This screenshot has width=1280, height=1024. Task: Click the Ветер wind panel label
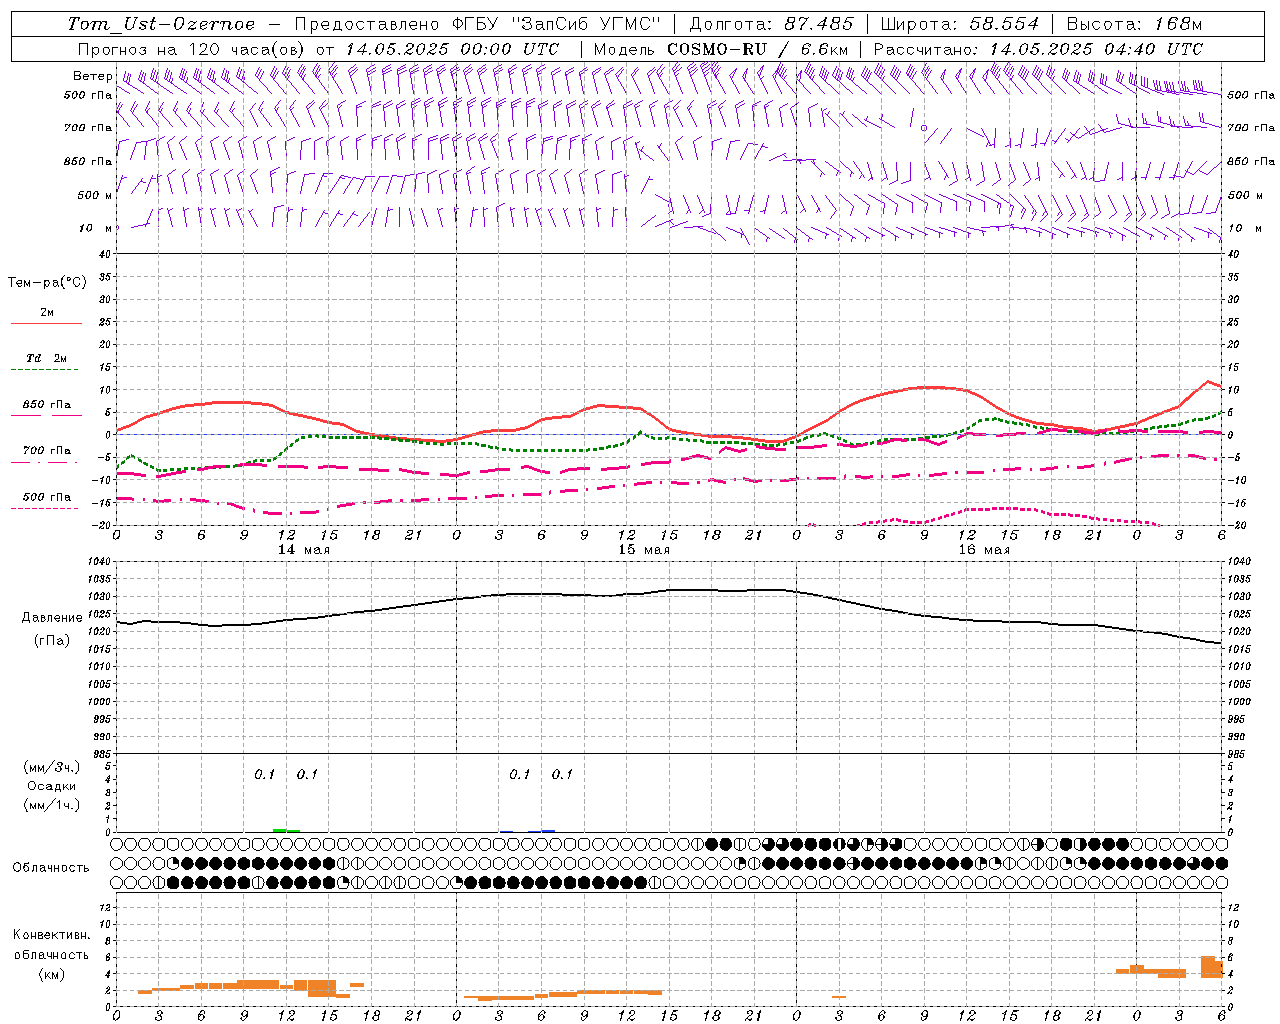92,76
